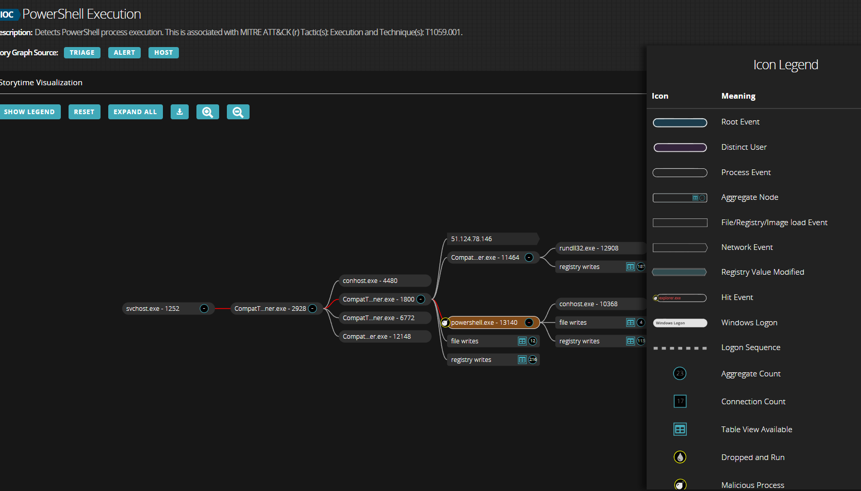861x491 pixels.
Task: Click the 'Icon Legend' heading
Action: [x=785, y=65]
